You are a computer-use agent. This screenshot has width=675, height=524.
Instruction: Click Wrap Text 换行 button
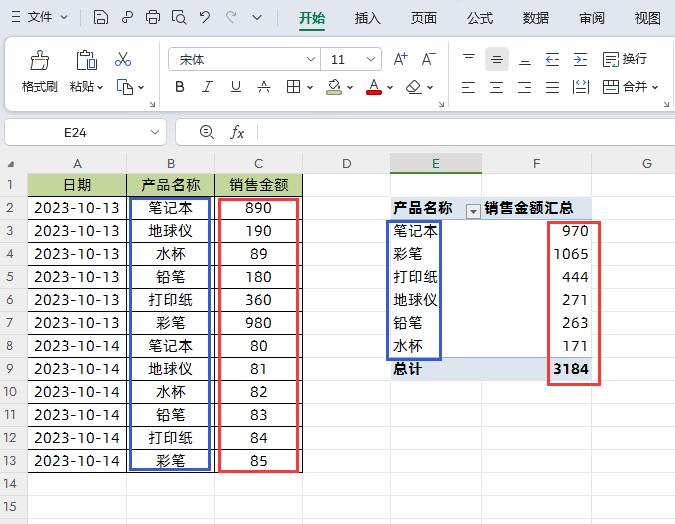pyautogui.click(x=625, y=59)
